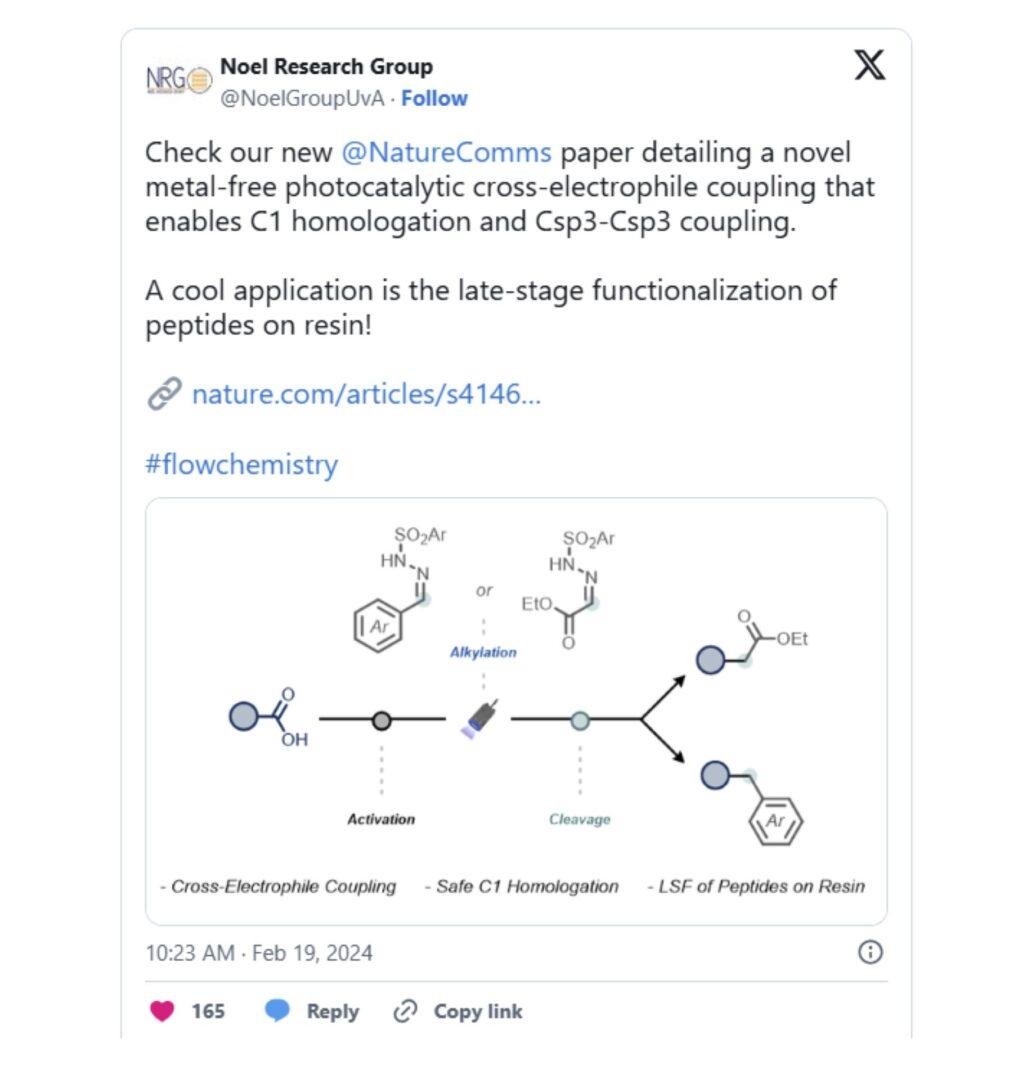Click the 10:23 AM Feb 19, 2024 timestamp
This screenshot has height=1080, width=1036.
pos(259,953)
